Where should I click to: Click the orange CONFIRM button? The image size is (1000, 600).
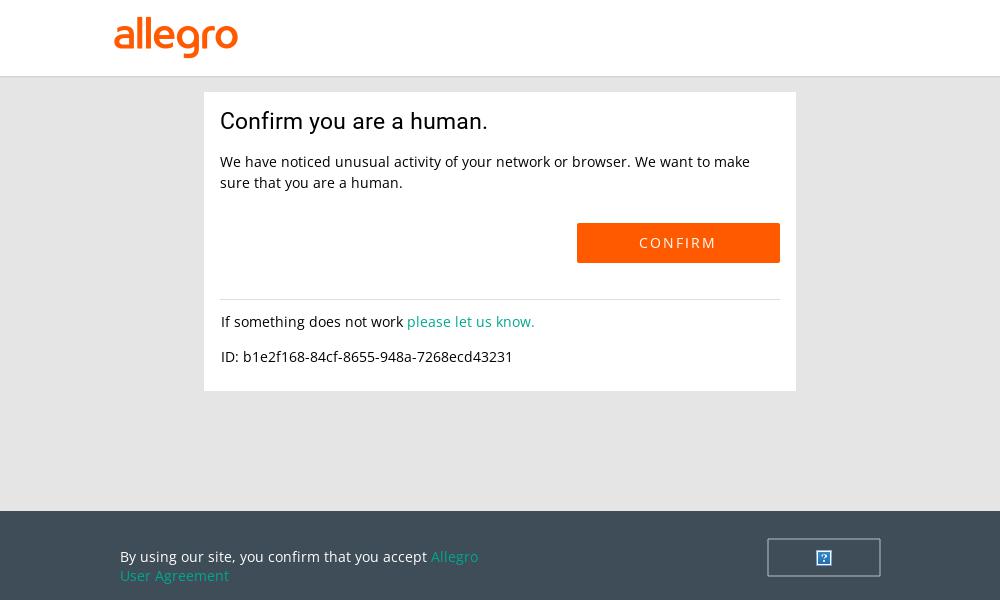(x=678, y=243)
